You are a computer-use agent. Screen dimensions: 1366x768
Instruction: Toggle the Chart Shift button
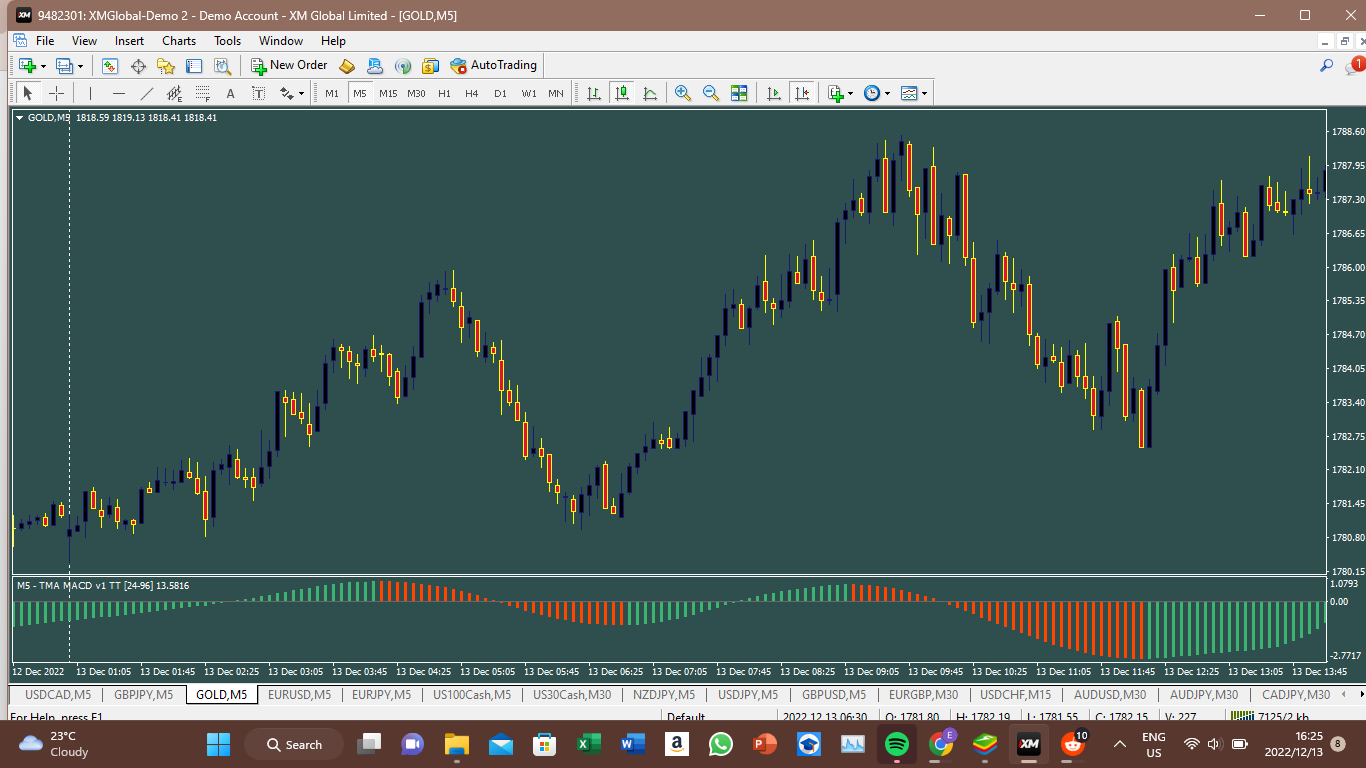click(801, 93)
